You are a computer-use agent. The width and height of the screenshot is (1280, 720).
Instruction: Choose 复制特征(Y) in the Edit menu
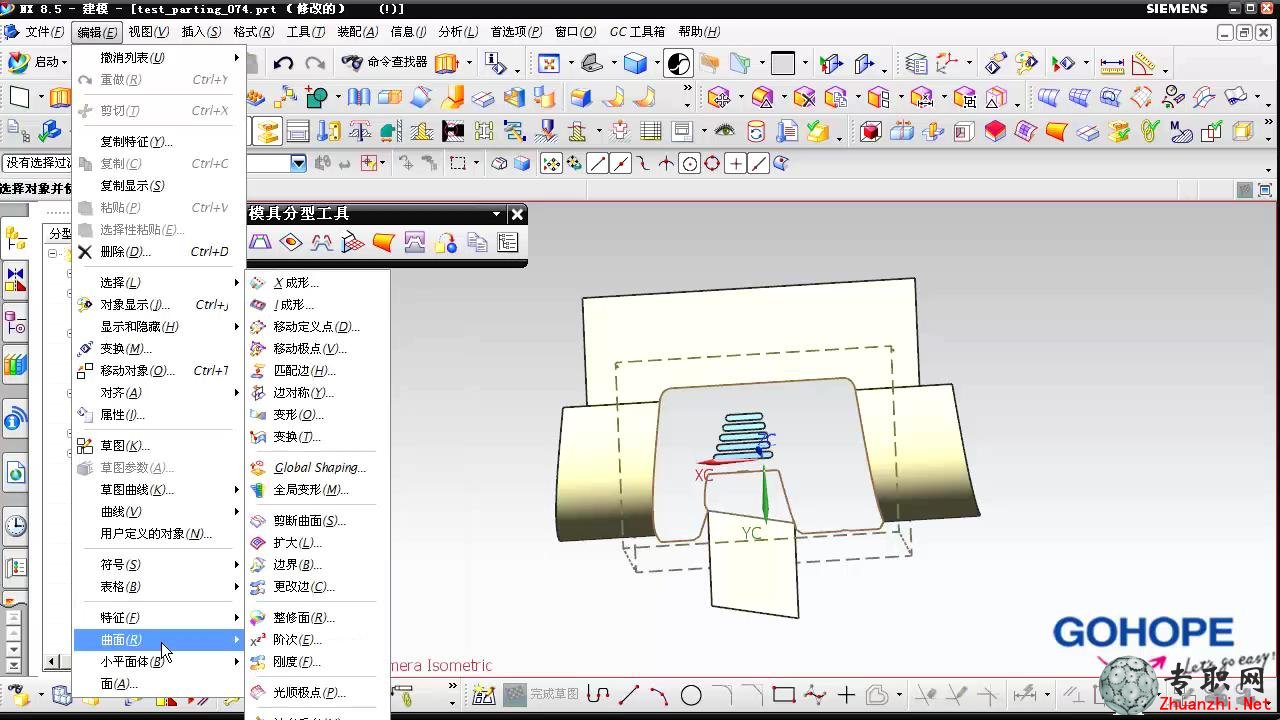[x=159, y=142]
